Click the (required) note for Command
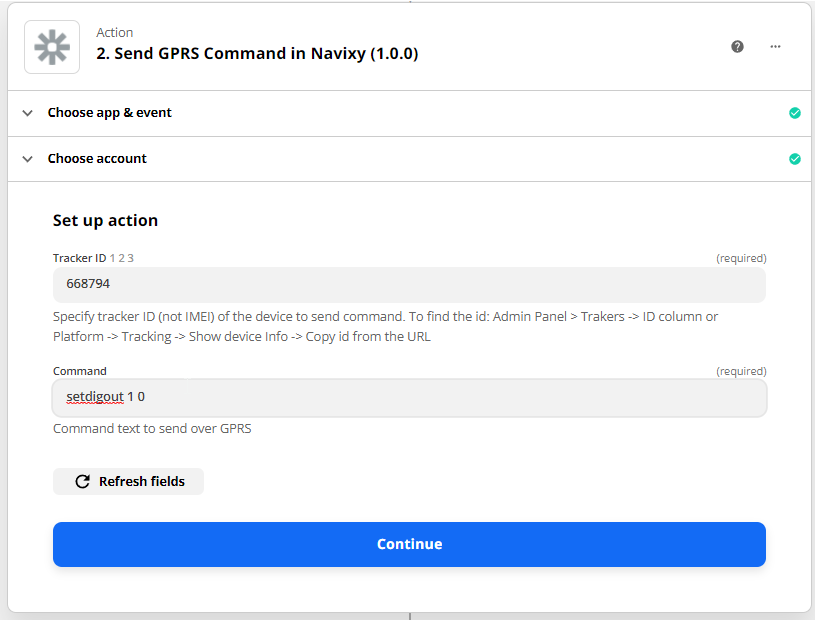 741,371
